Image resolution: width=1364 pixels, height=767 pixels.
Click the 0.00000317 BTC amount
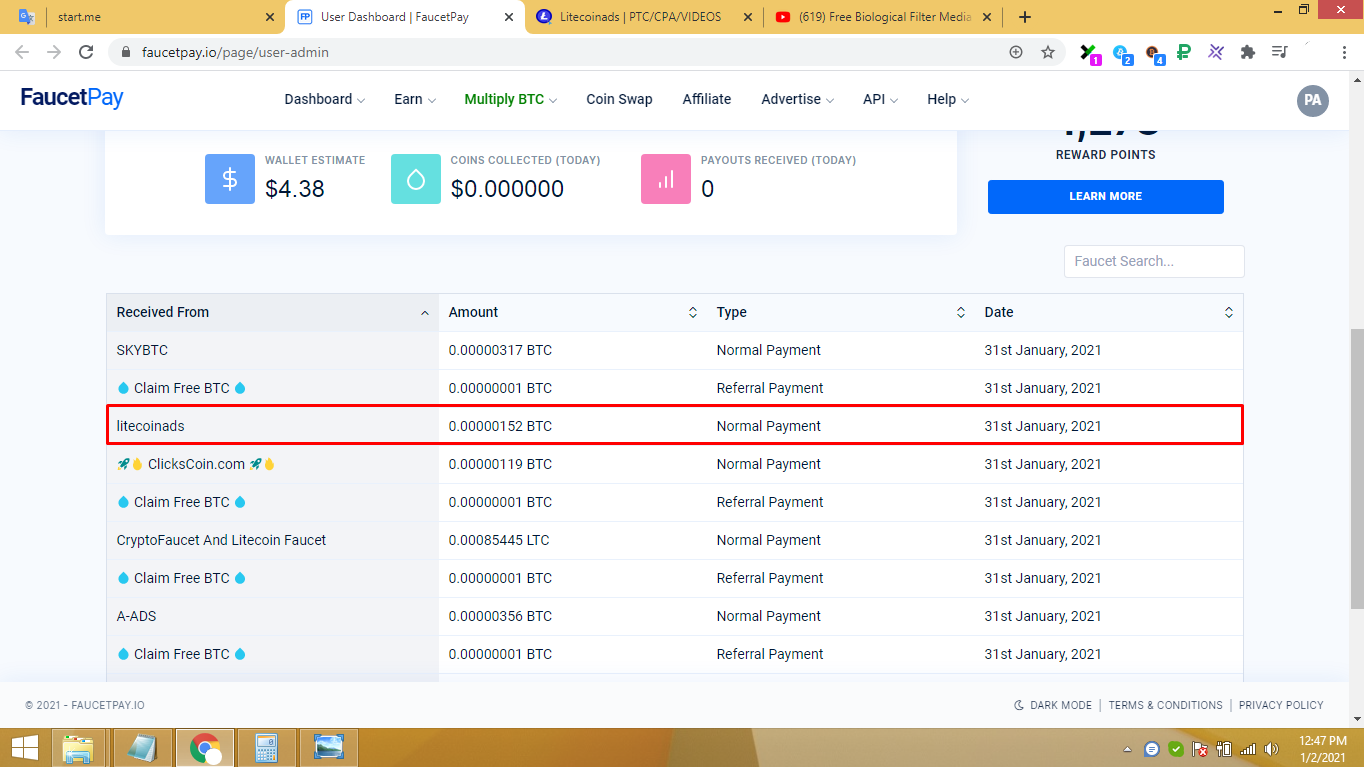[500, 350]
